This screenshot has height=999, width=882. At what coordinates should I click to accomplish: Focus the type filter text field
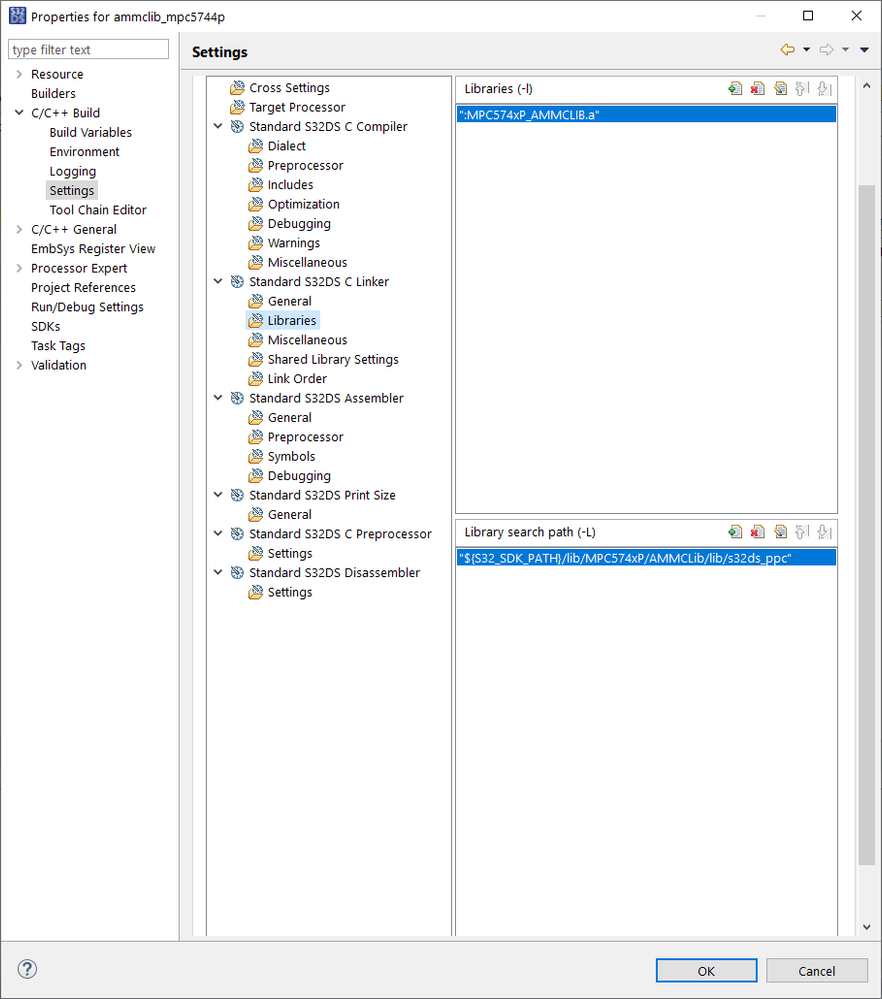click(x=88, y=49)
